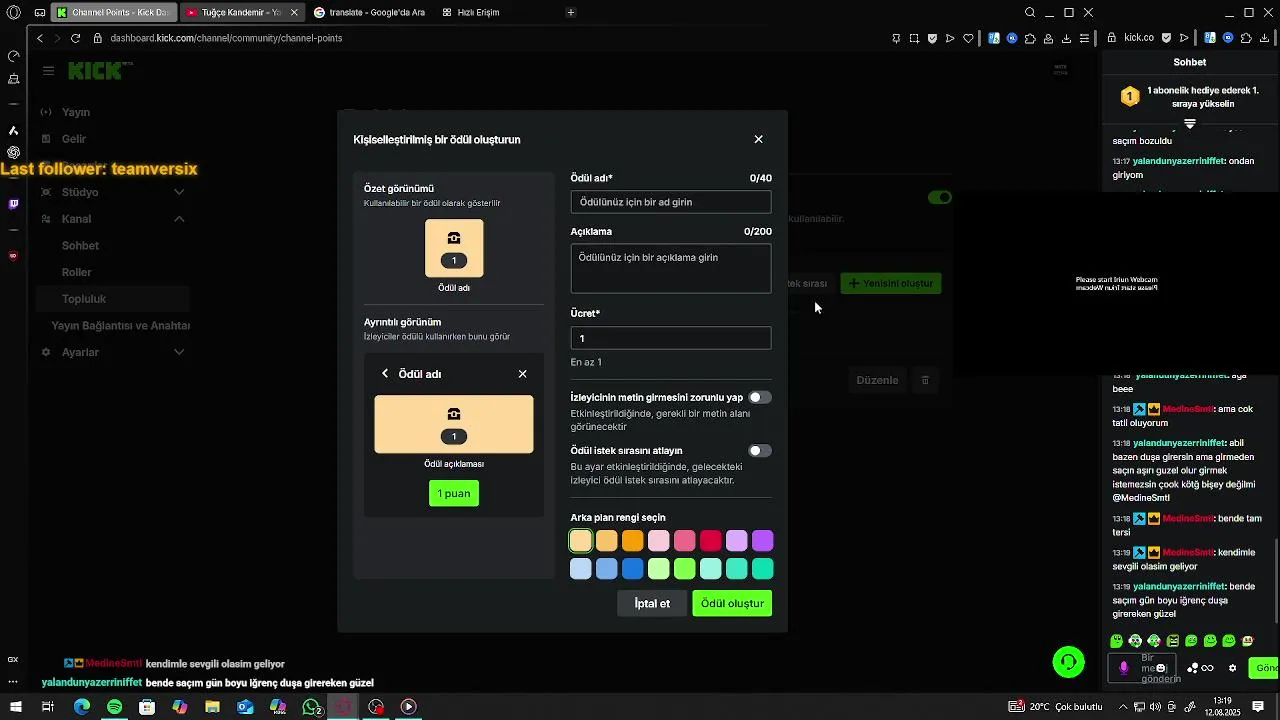This screenshot has height=720, width=1280.
Task: Open the easy setup sliders icon
Action: (x=1085, y=38)
